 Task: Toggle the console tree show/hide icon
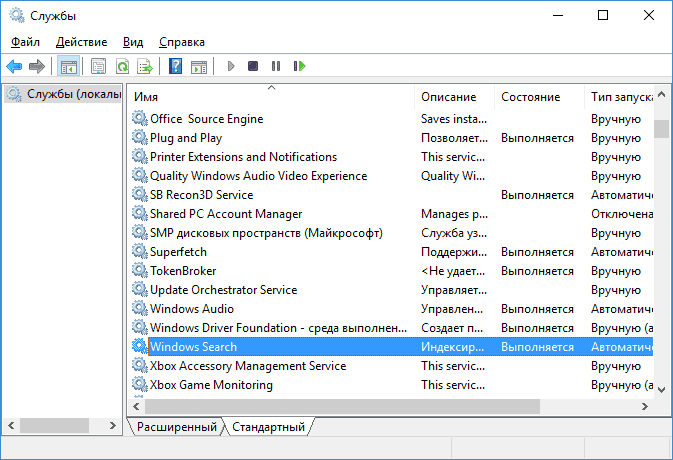coord(69,67)
